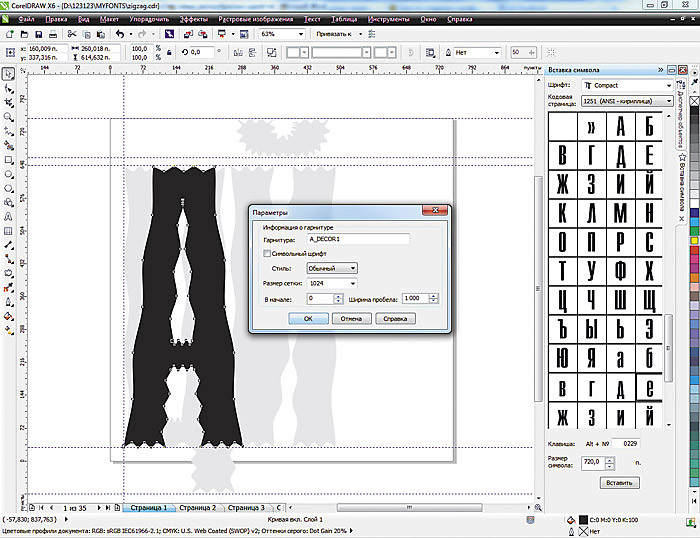
Task: Select the Rectangle tool in toolbox
Action: (x=8, y=159)
